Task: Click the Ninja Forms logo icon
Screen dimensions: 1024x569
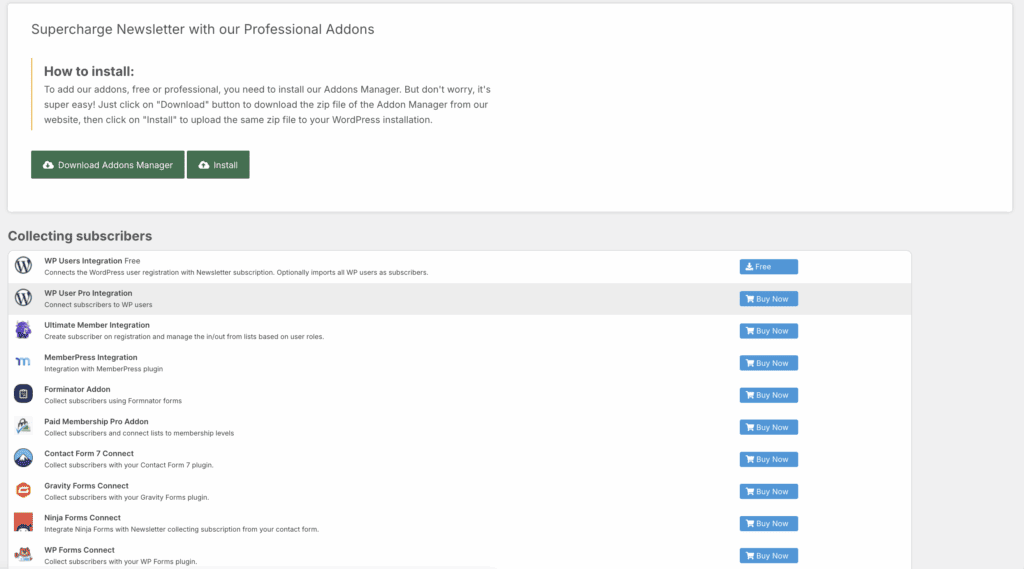Action: (24, 521)
